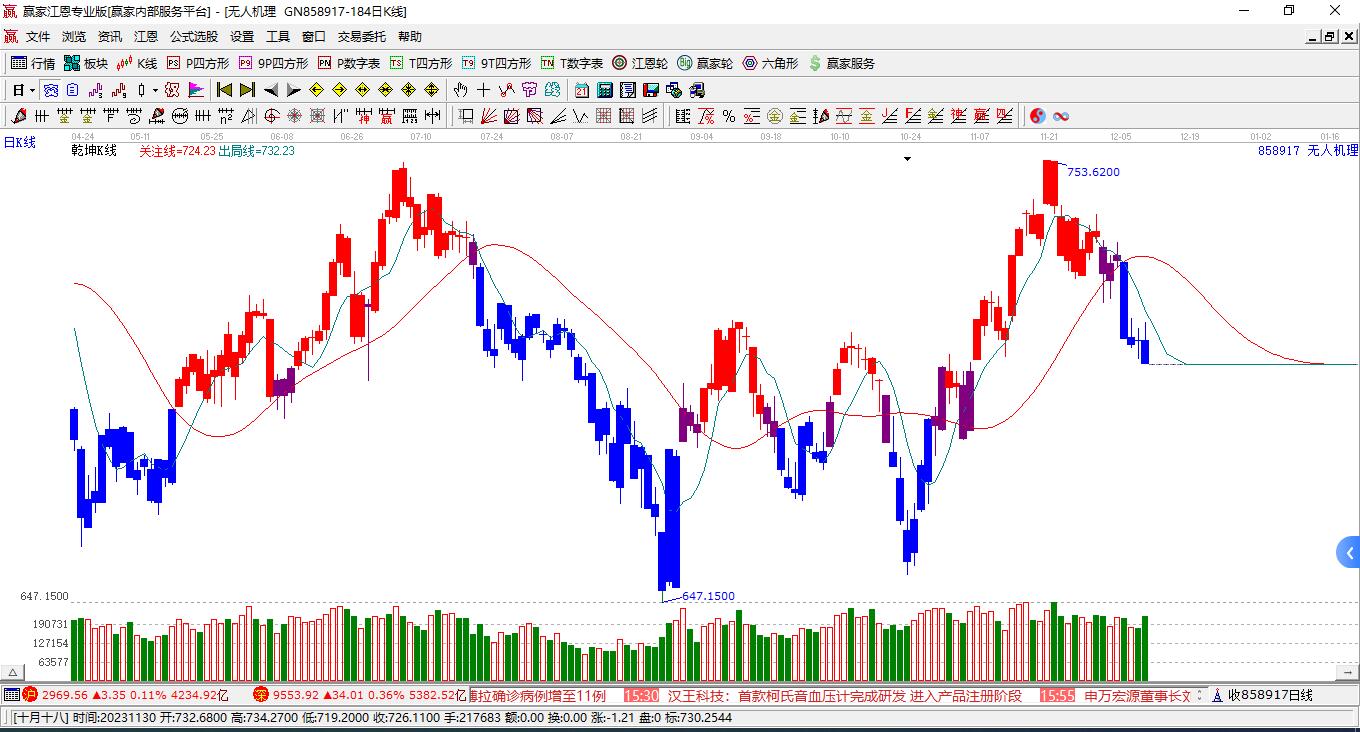Open the 汉王科技 news ticker headline
Image resolution: width=1360 pixels, height=732 pixels.
point(845,695)
